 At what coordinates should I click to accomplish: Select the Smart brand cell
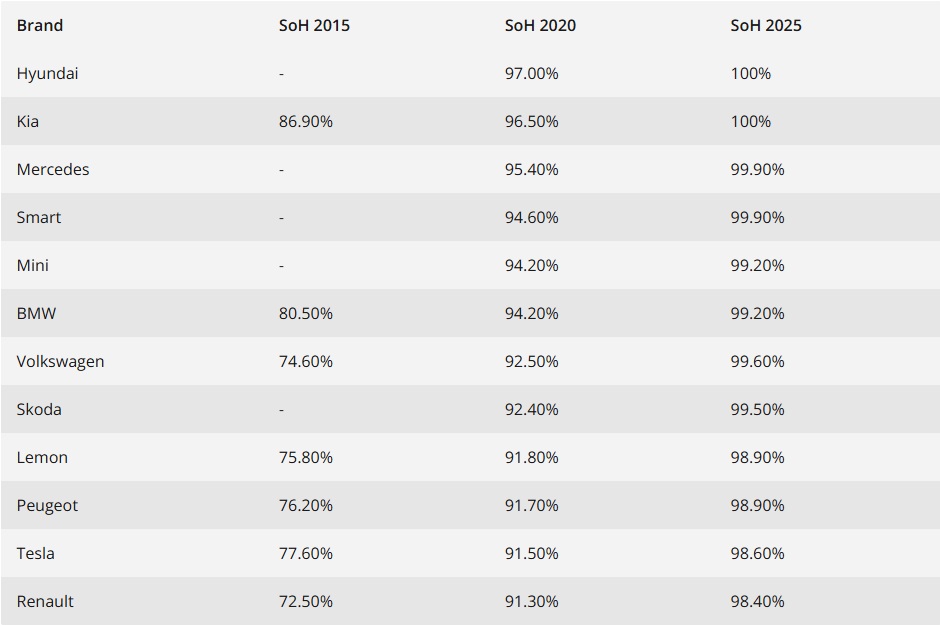(x=39, y=217)
